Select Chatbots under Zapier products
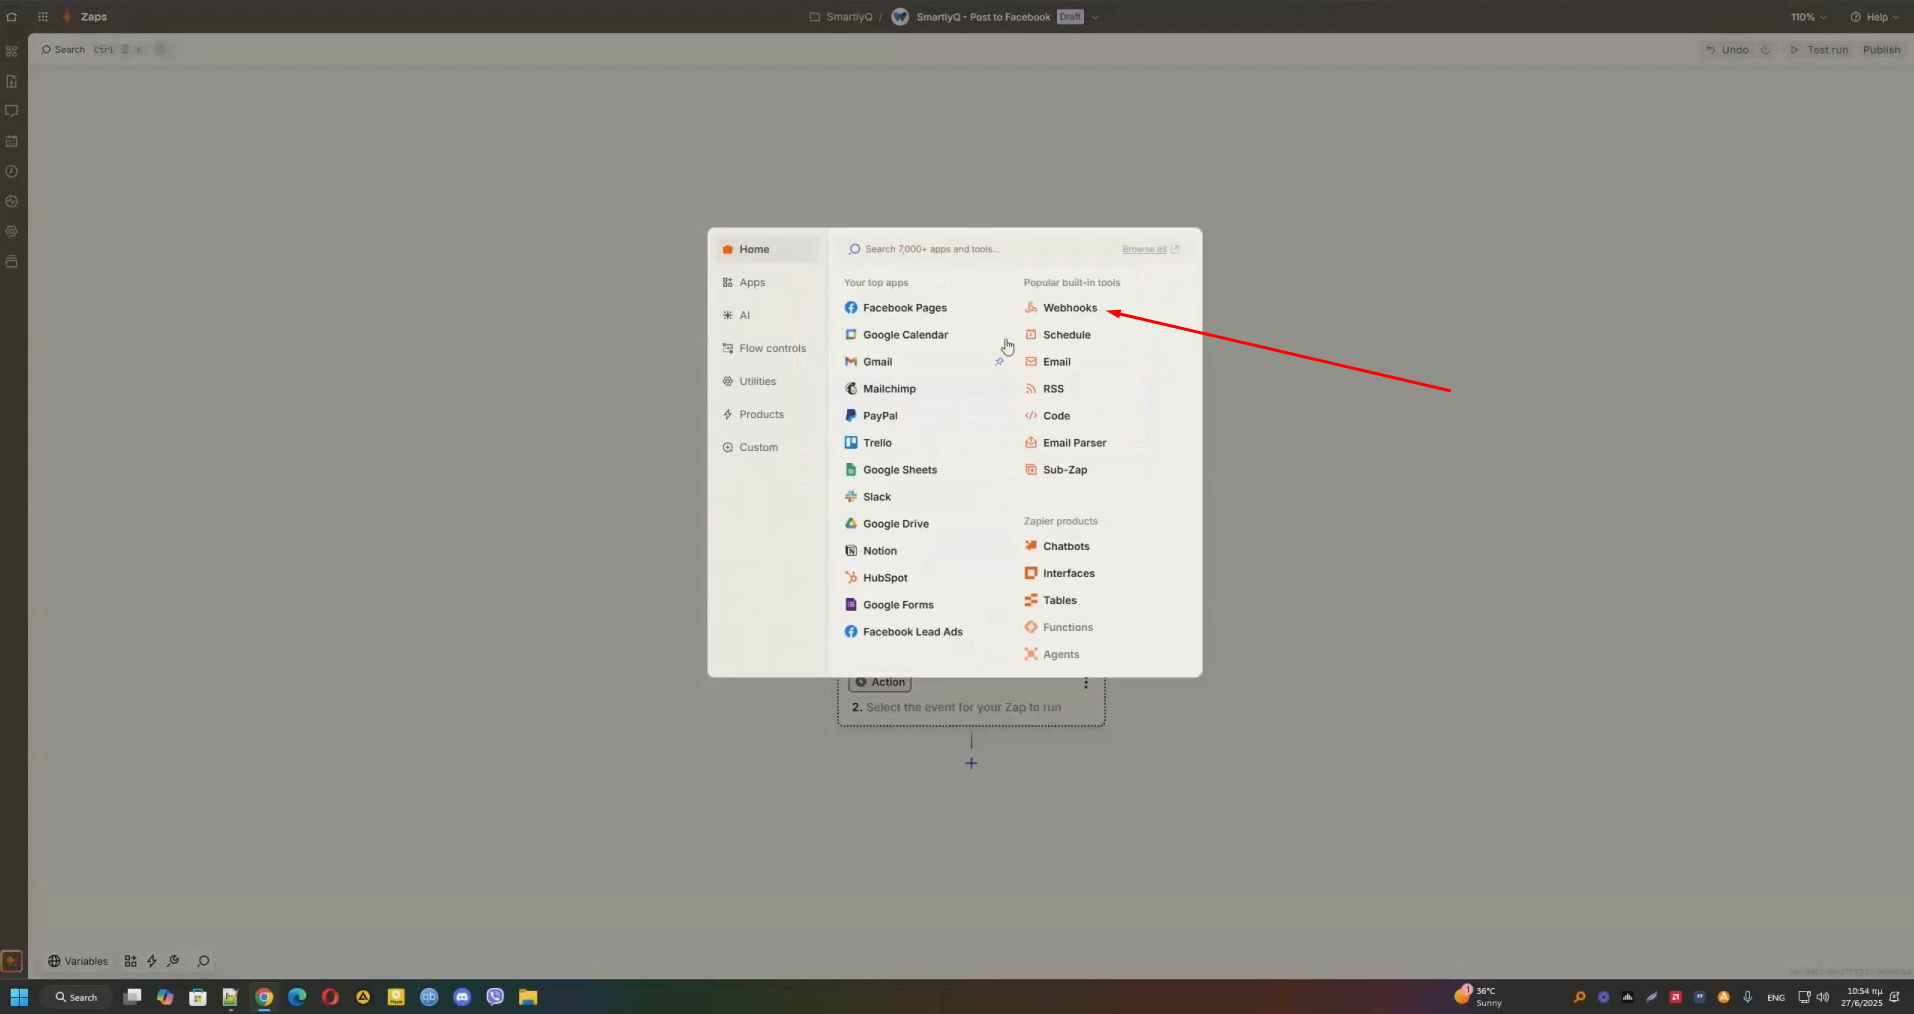 tap(1057, 546)
